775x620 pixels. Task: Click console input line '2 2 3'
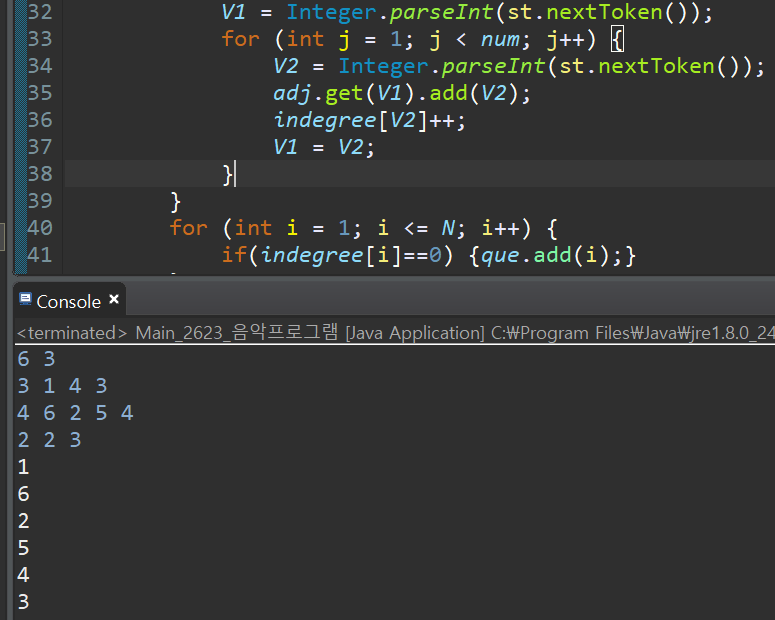point(49,440)
